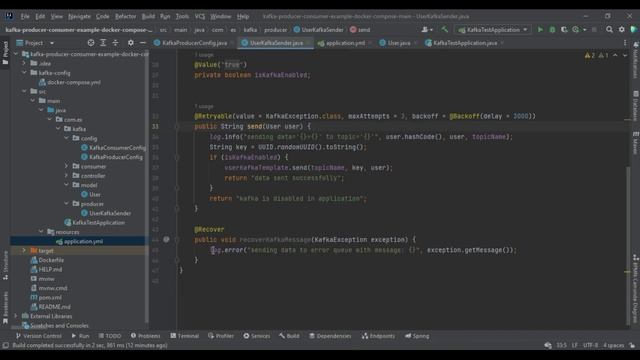Click gutter icon beside recoverKafkaMessage method
This screenshot has height=360, width=640.
click(x=166, y=240)
